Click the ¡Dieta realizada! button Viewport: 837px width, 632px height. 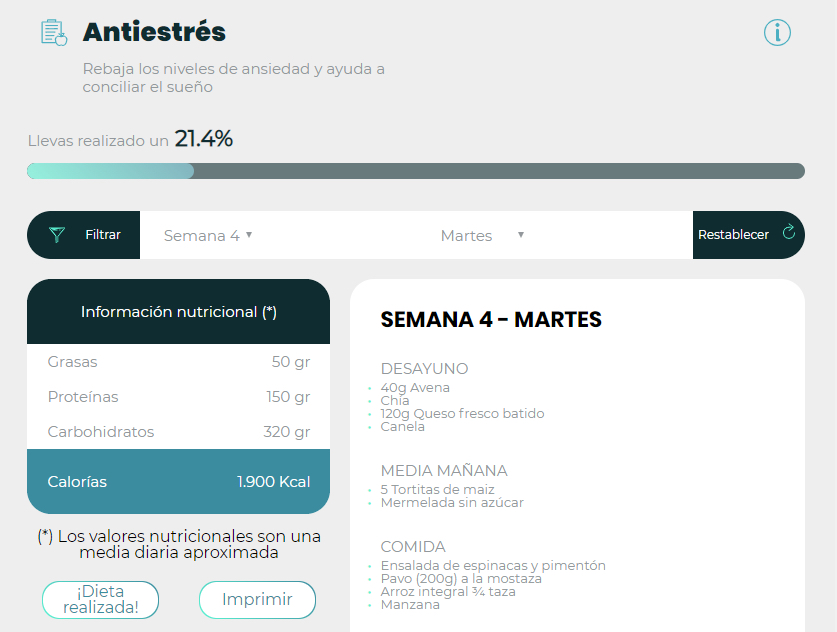point(100,599)
